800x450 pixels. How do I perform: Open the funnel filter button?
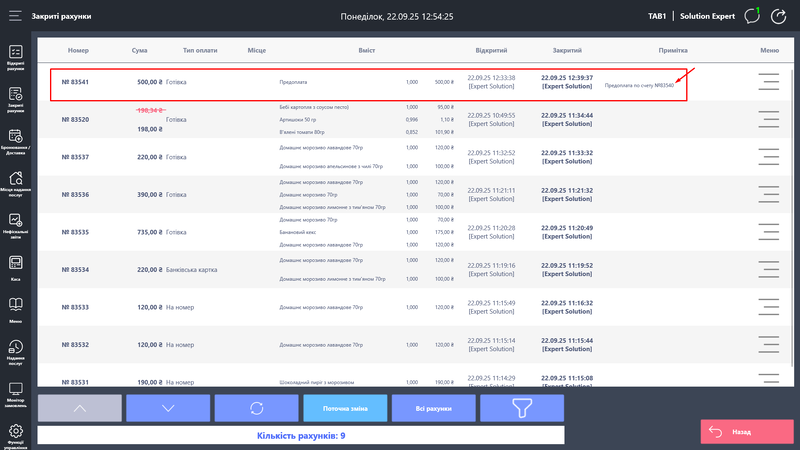point(522,408)
